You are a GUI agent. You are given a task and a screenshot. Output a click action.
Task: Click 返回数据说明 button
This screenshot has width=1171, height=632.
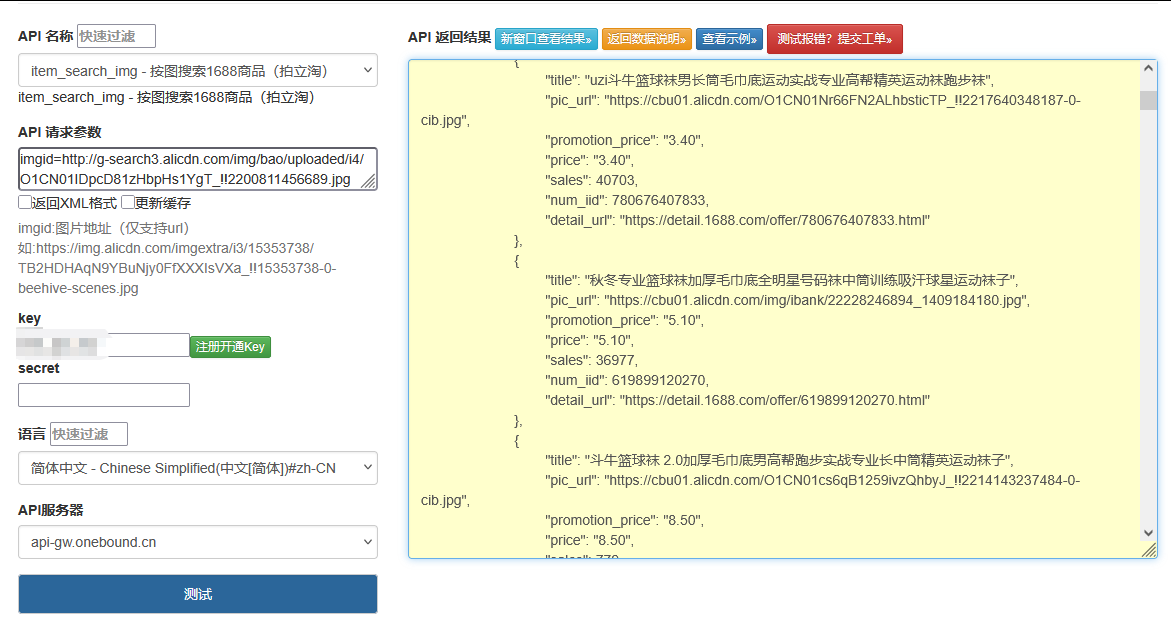click(x=647, y=39)
